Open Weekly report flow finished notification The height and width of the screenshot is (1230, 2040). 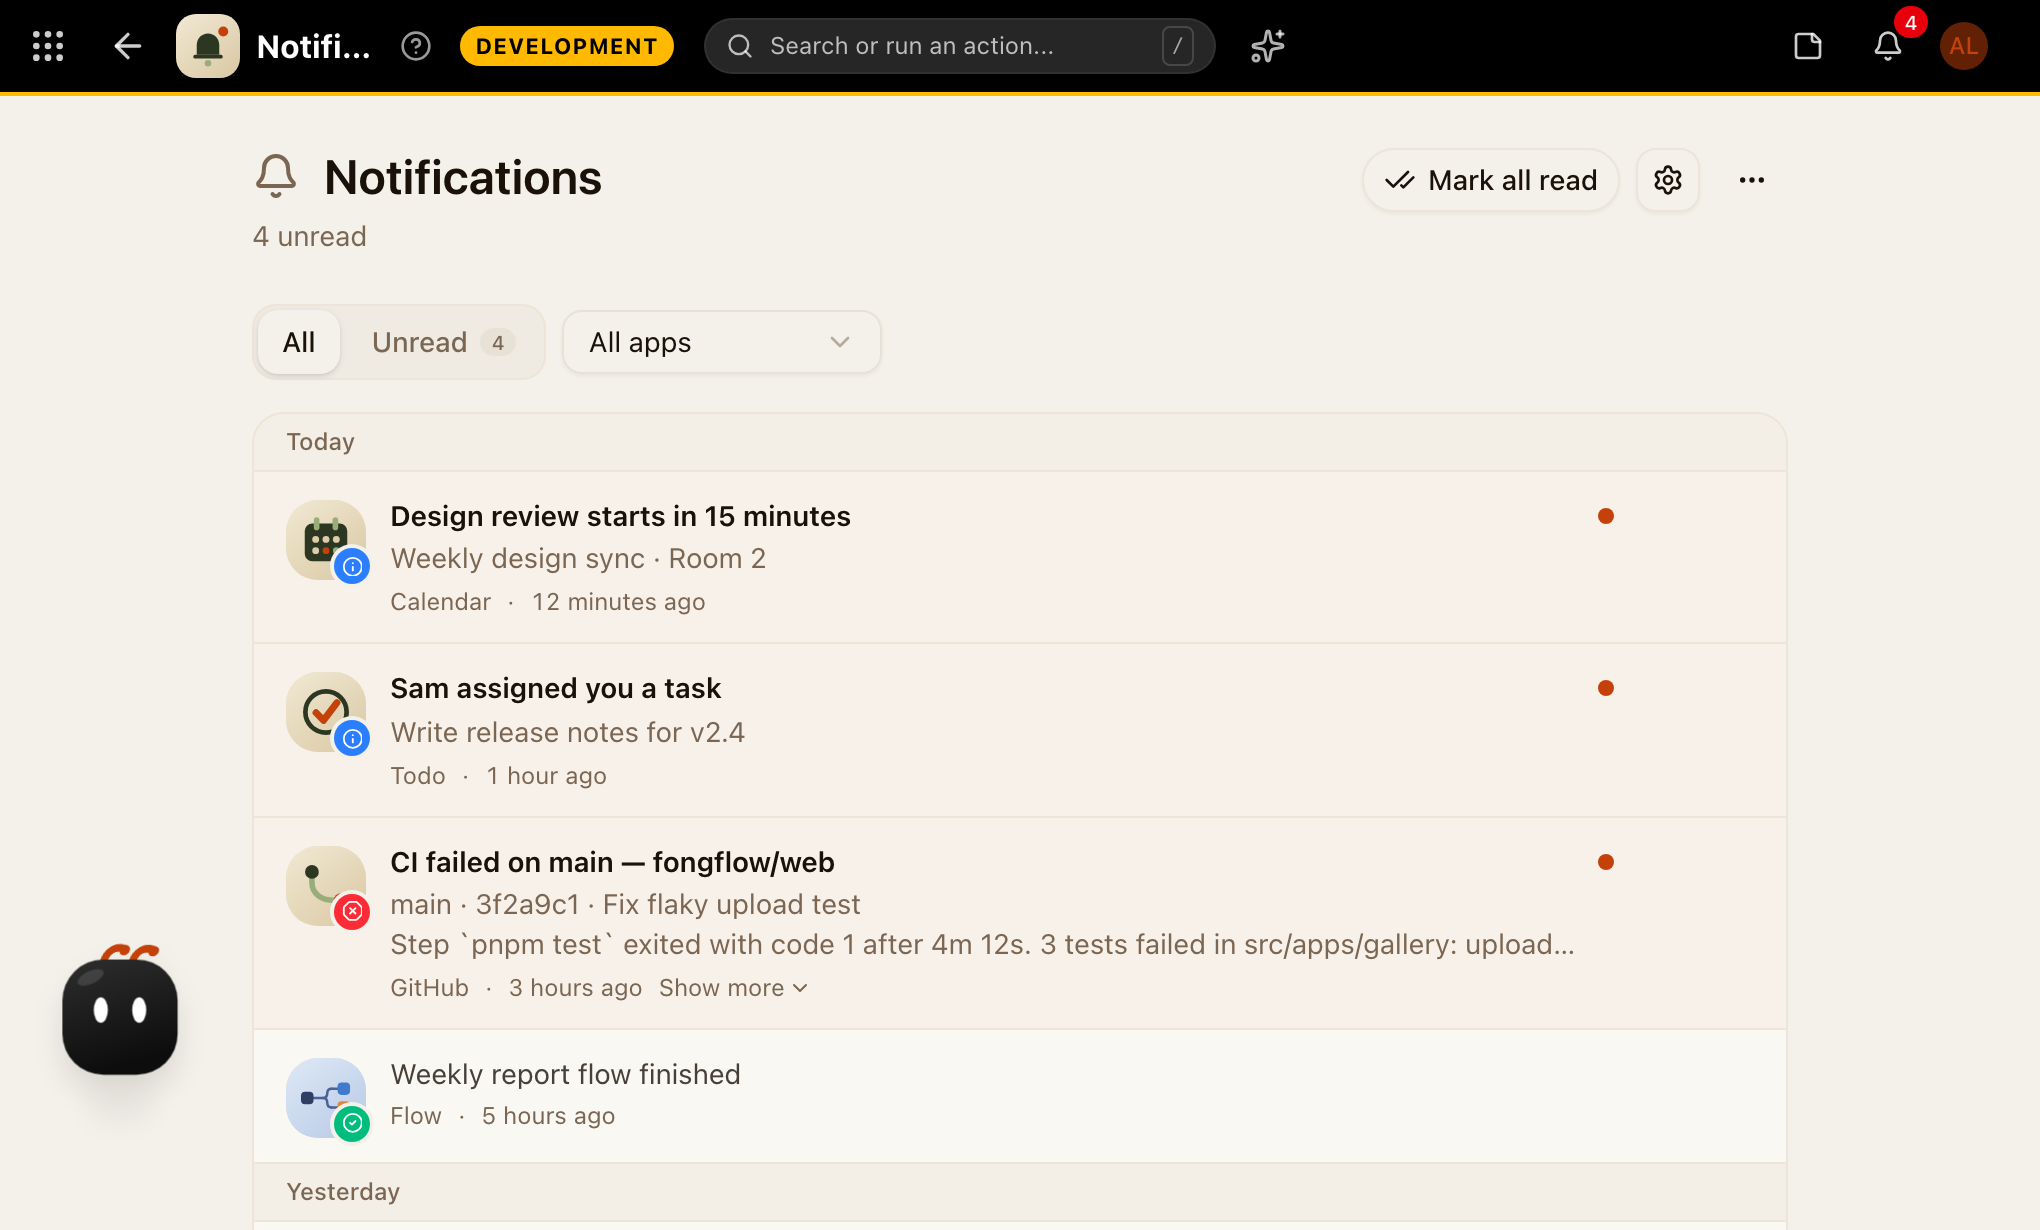click(x=565, y=1074)
